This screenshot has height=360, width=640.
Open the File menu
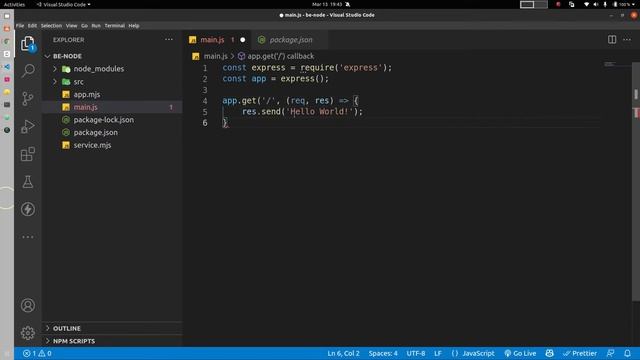coord(20,25)
